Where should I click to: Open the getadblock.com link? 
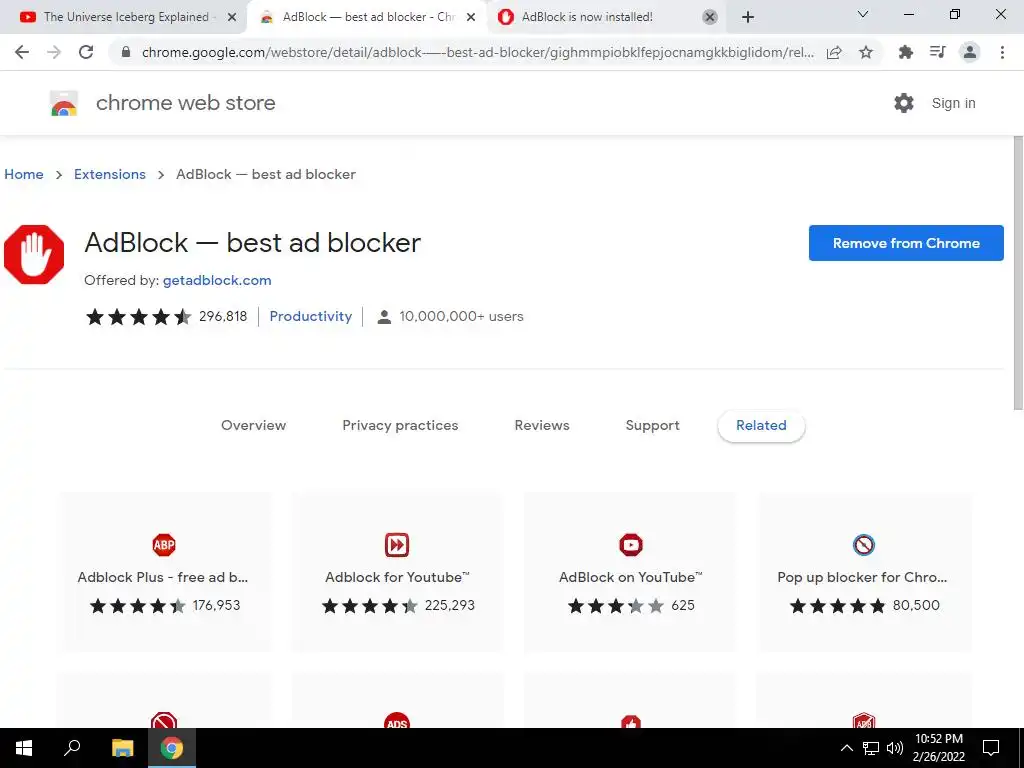[x=217, y=280]
